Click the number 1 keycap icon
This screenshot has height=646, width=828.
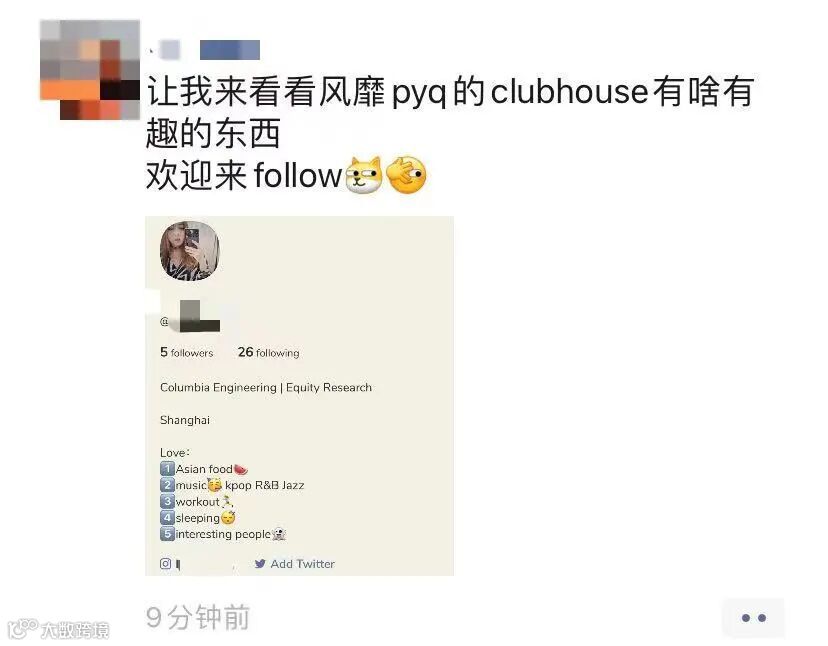167,469
